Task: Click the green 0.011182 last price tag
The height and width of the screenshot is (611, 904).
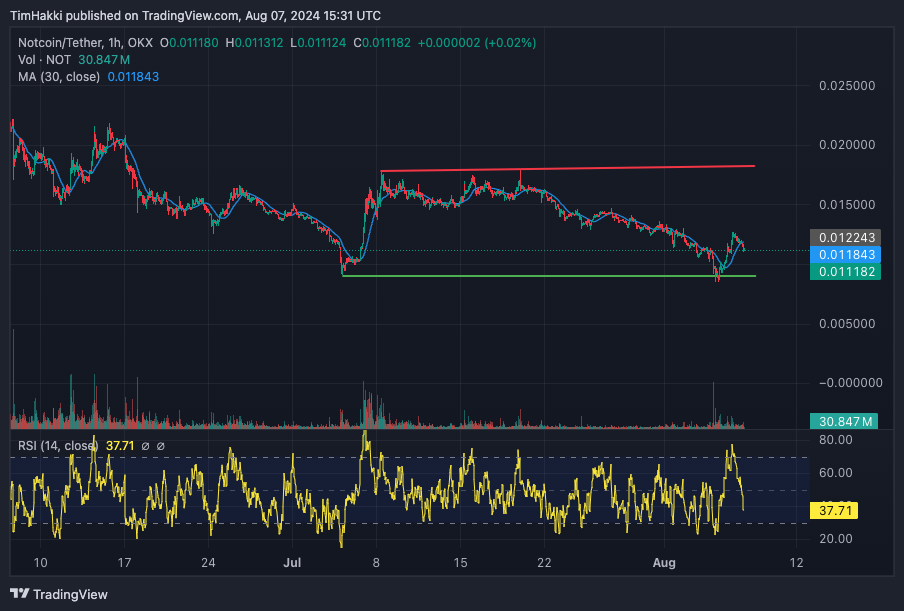Action: (845, 271)
